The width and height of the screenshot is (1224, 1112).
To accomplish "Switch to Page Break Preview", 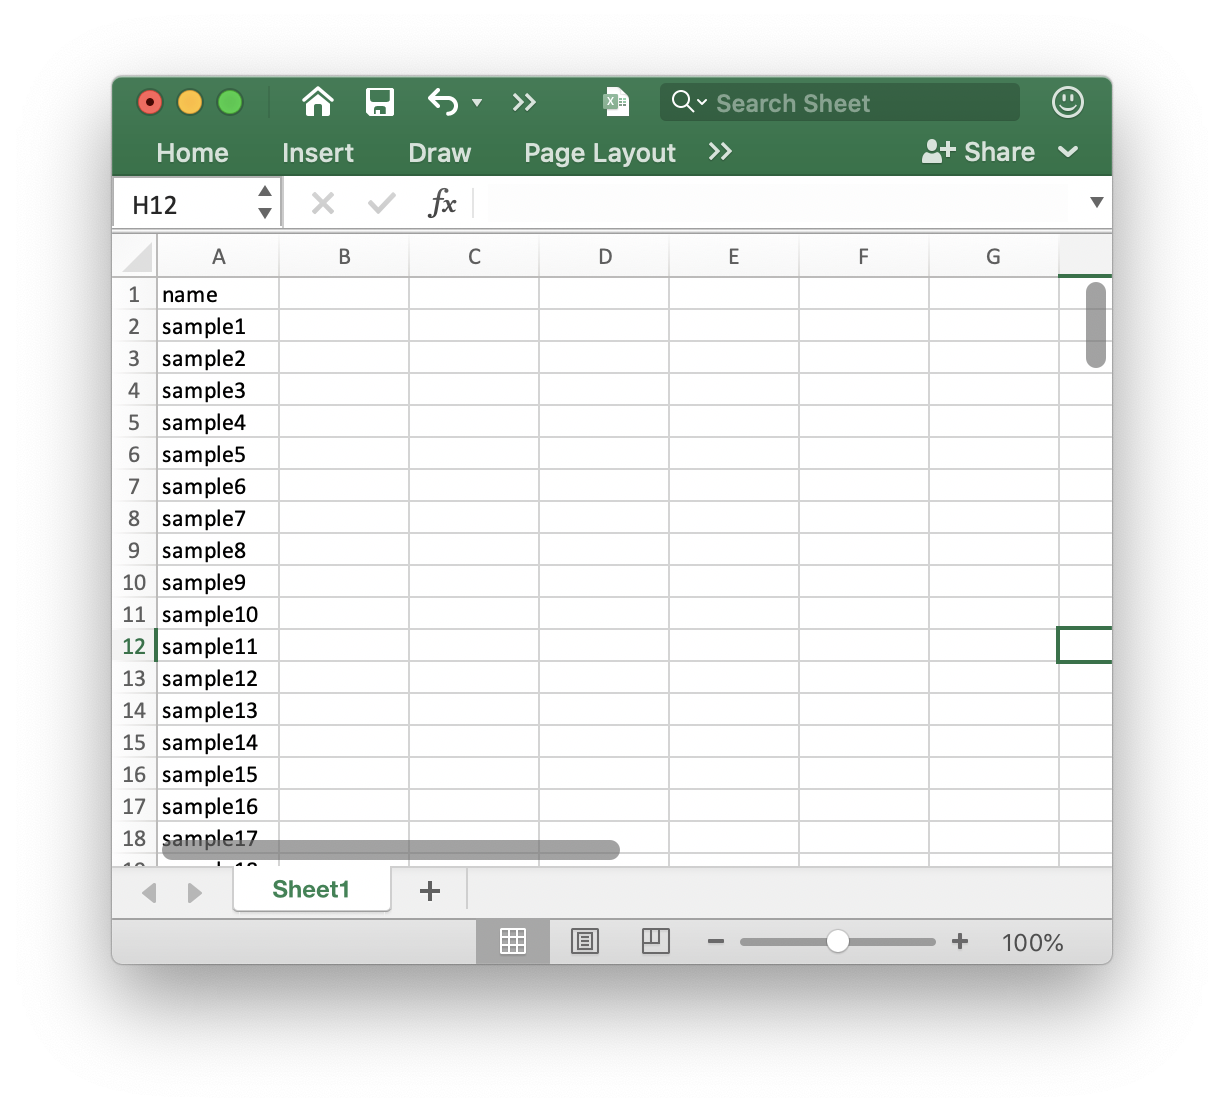I will tap(656, 941).
